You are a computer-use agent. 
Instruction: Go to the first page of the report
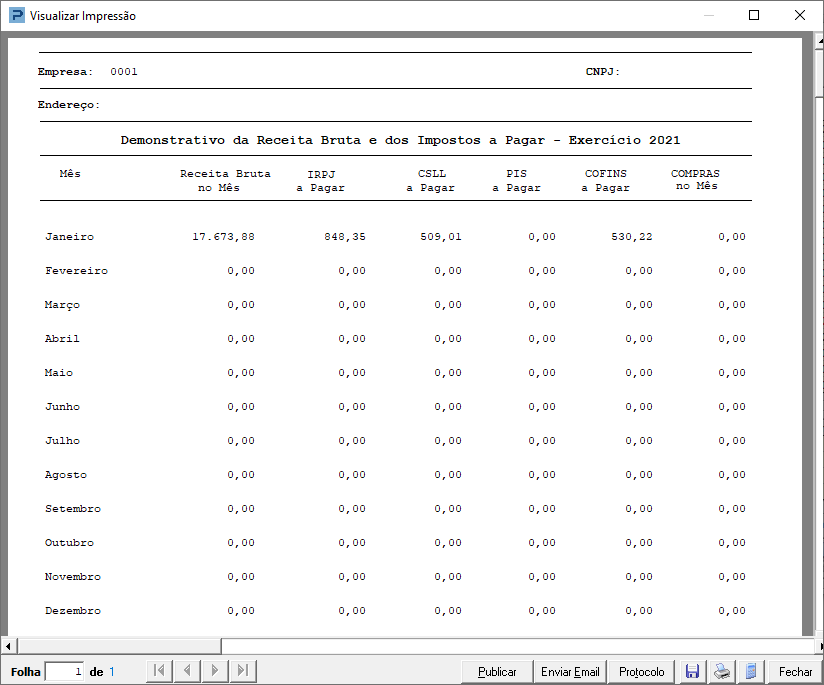click(159, 670)
